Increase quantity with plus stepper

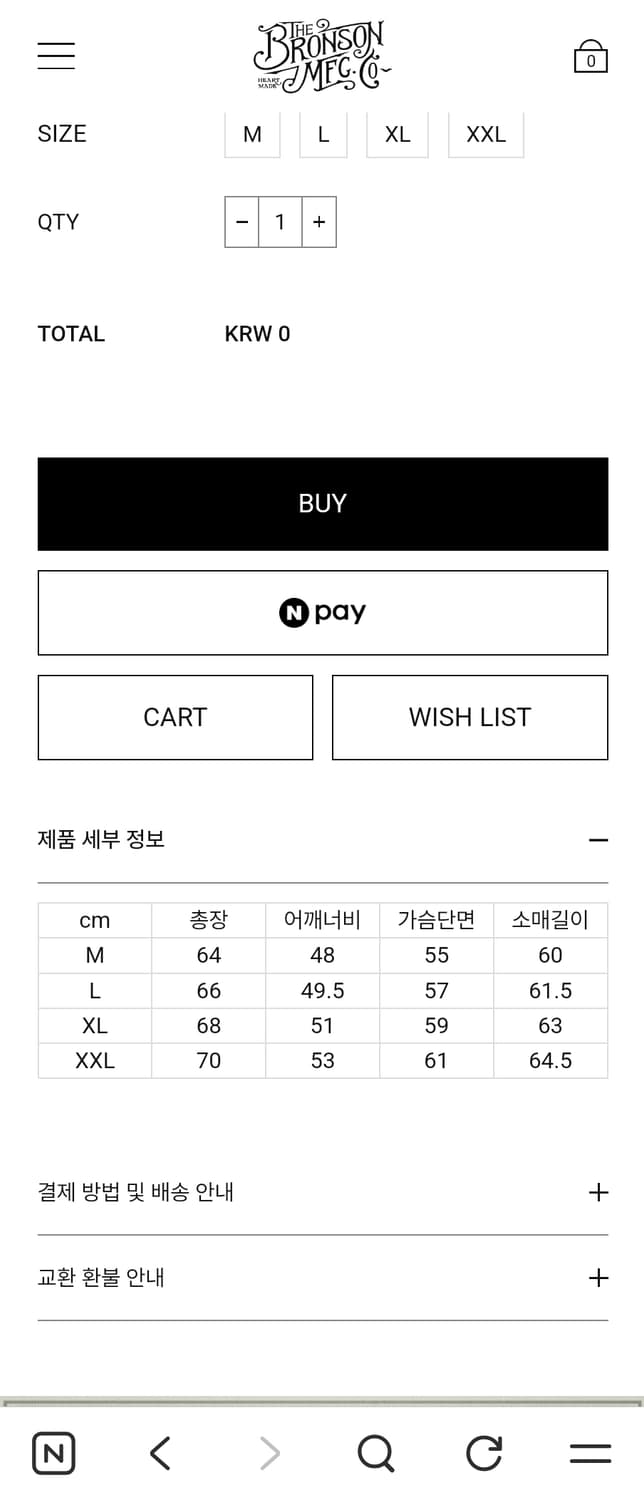click(318, 222)
